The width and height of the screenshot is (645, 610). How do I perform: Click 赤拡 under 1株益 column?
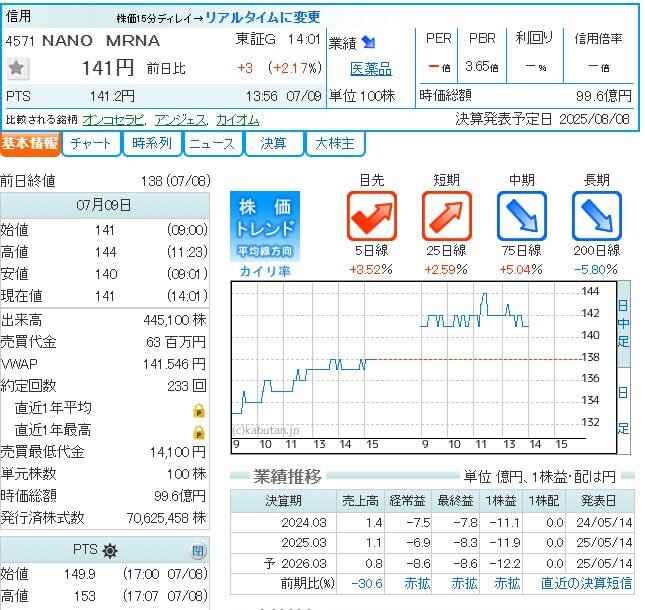coord(507,583)
